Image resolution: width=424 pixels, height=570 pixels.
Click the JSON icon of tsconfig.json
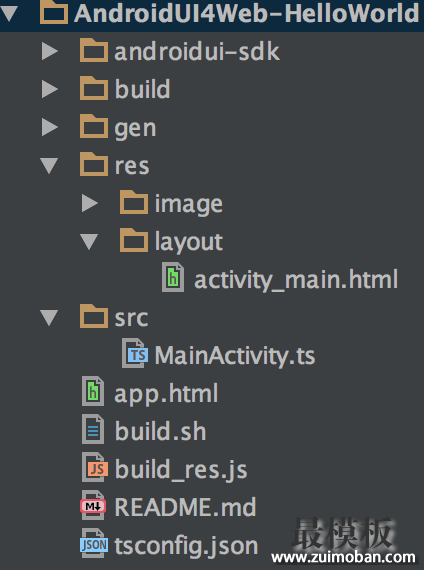tap(94, 543)
